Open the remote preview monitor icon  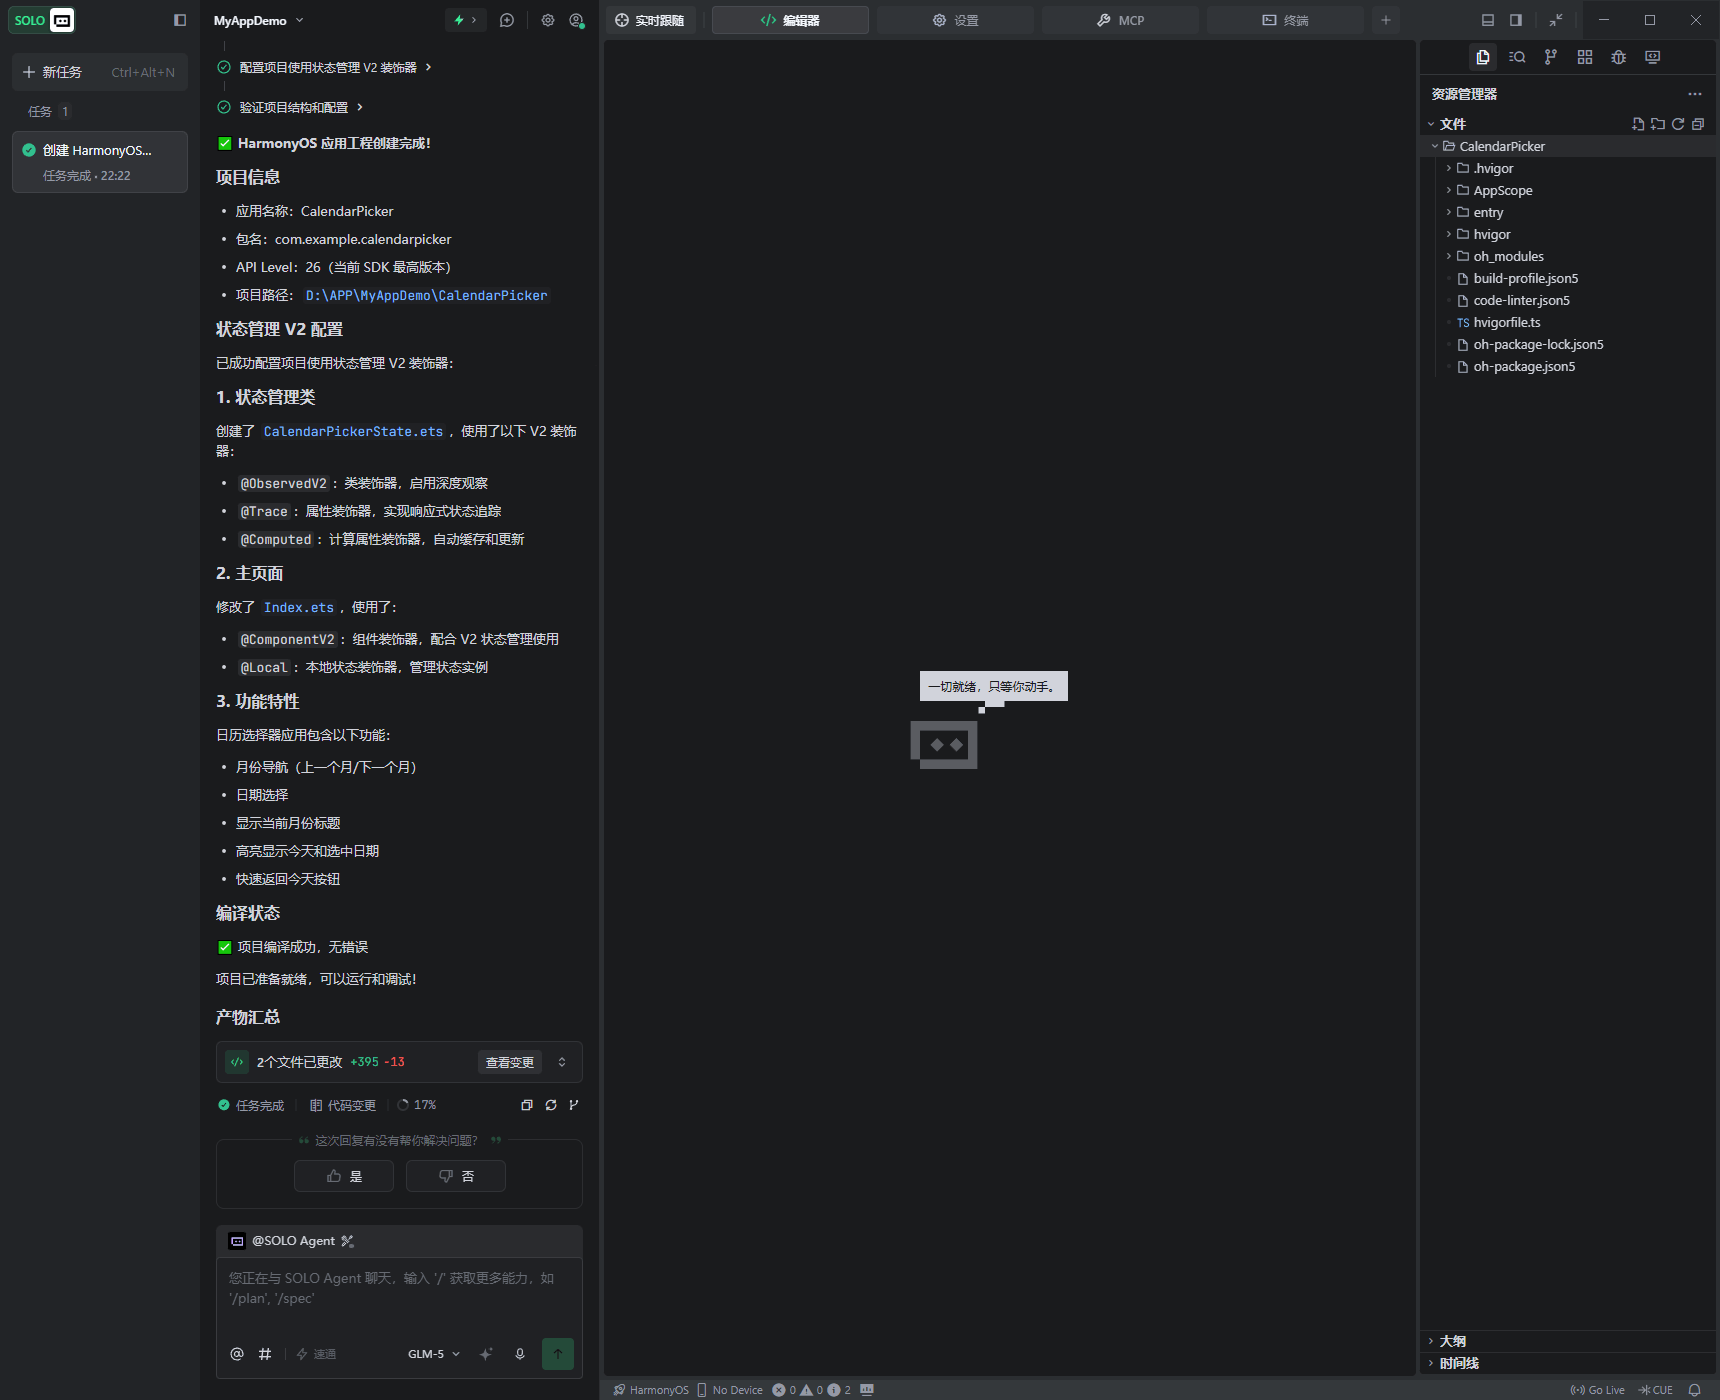click(x=1653, y=57)
